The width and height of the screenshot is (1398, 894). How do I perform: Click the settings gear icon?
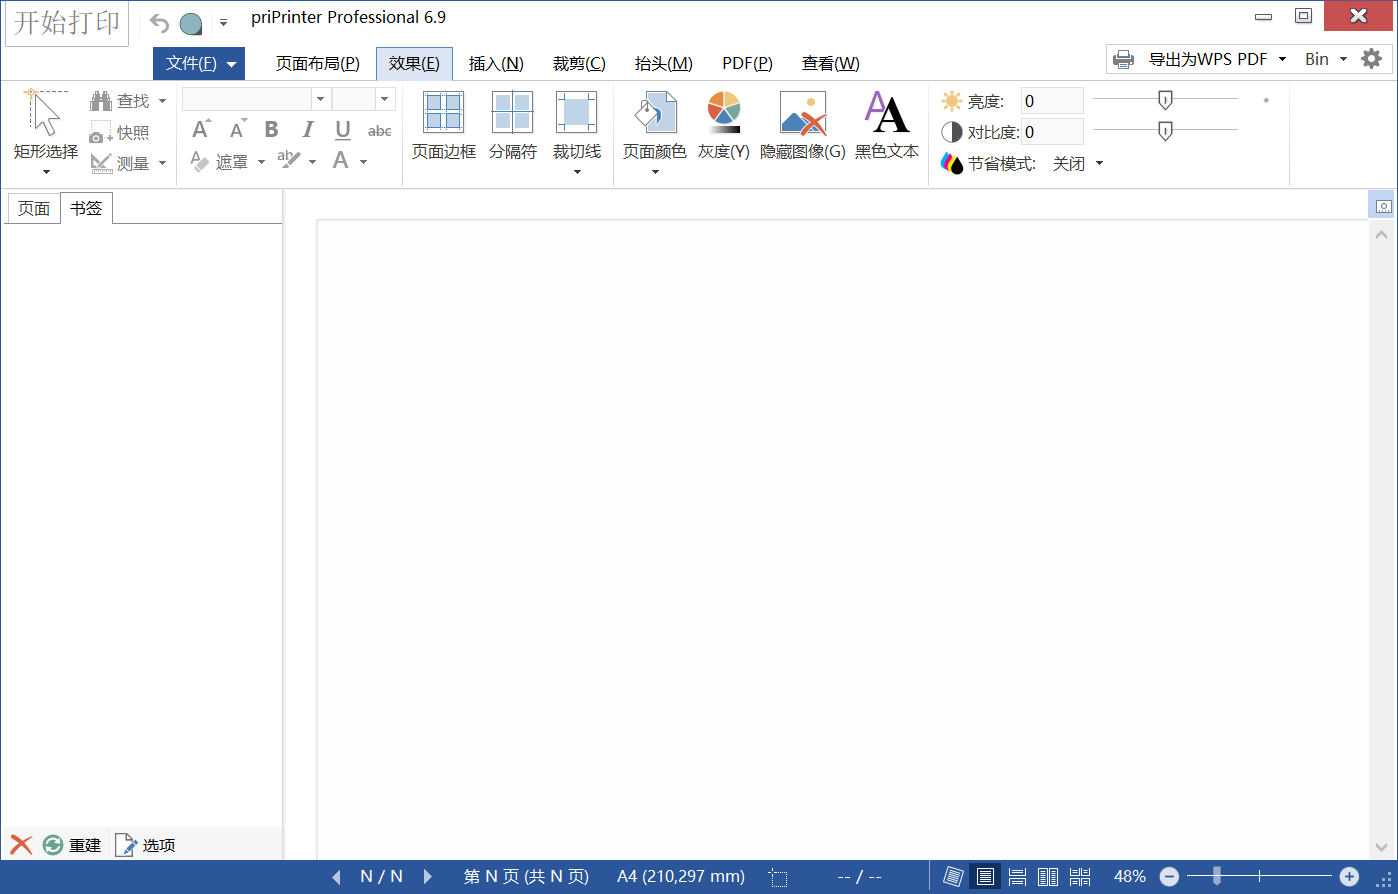1371,59
